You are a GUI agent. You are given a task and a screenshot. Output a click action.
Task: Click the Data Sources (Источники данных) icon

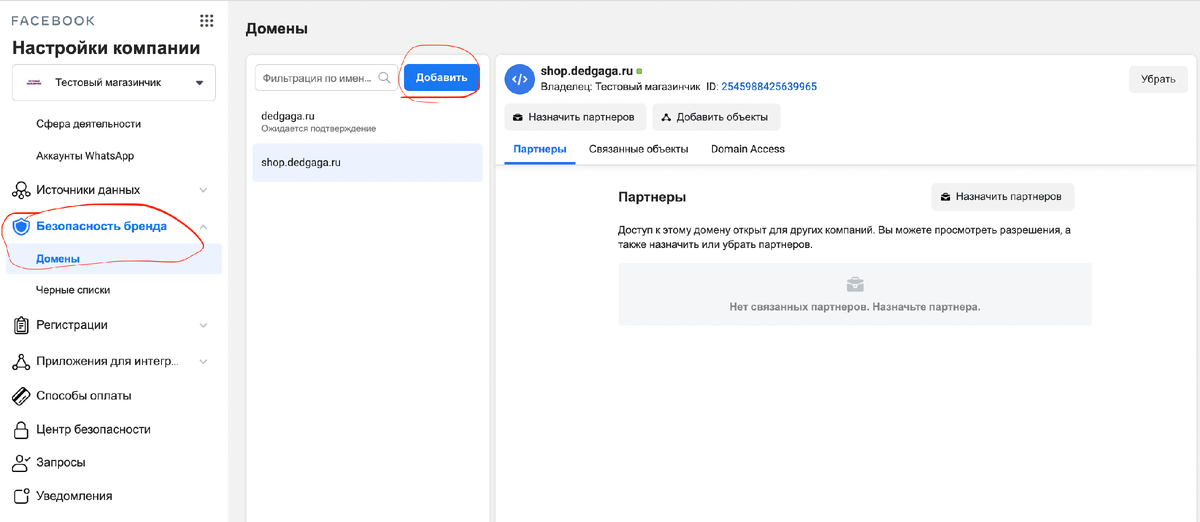click(x=20, y=190)
